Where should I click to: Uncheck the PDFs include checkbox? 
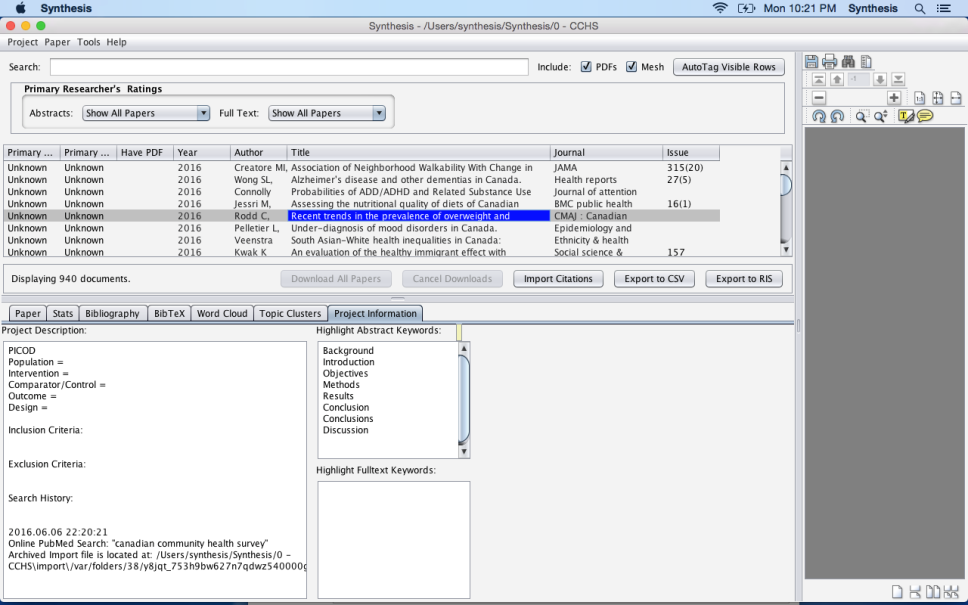[x=586, y=67]
